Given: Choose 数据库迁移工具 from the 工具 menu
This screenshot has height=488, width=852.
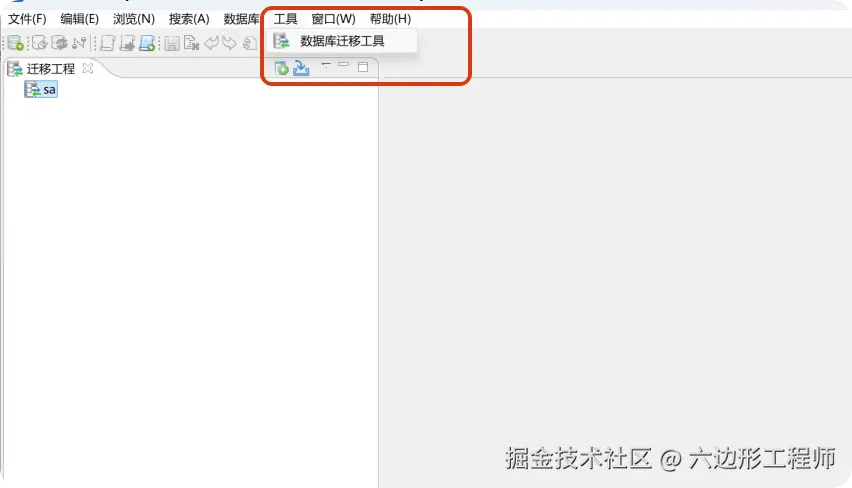Looking at the screenshot, I should 342,41.
